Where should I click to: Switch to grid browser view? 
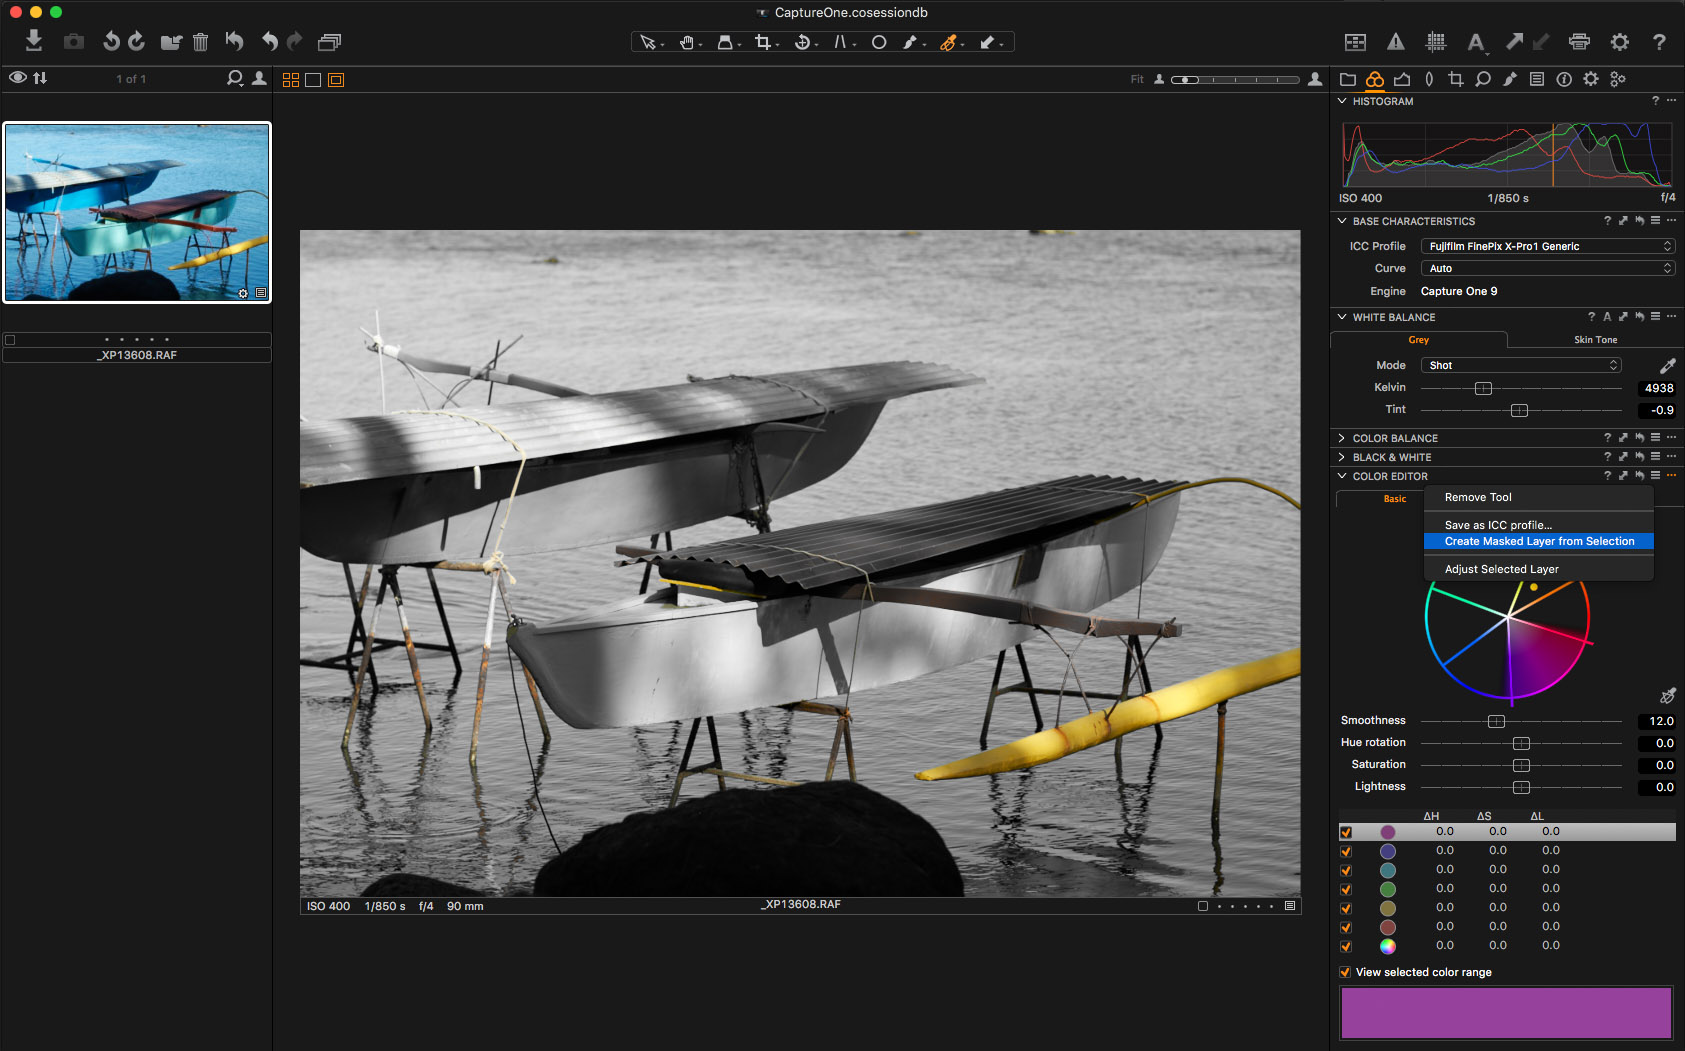(291, 80)
